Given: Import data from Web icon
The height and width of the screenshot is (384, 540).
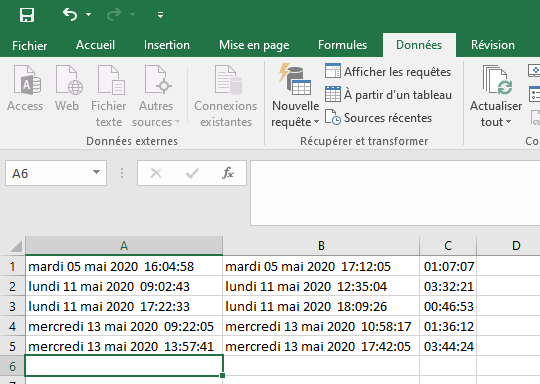Looking at the screenshot, I should [x=69, y=80].
